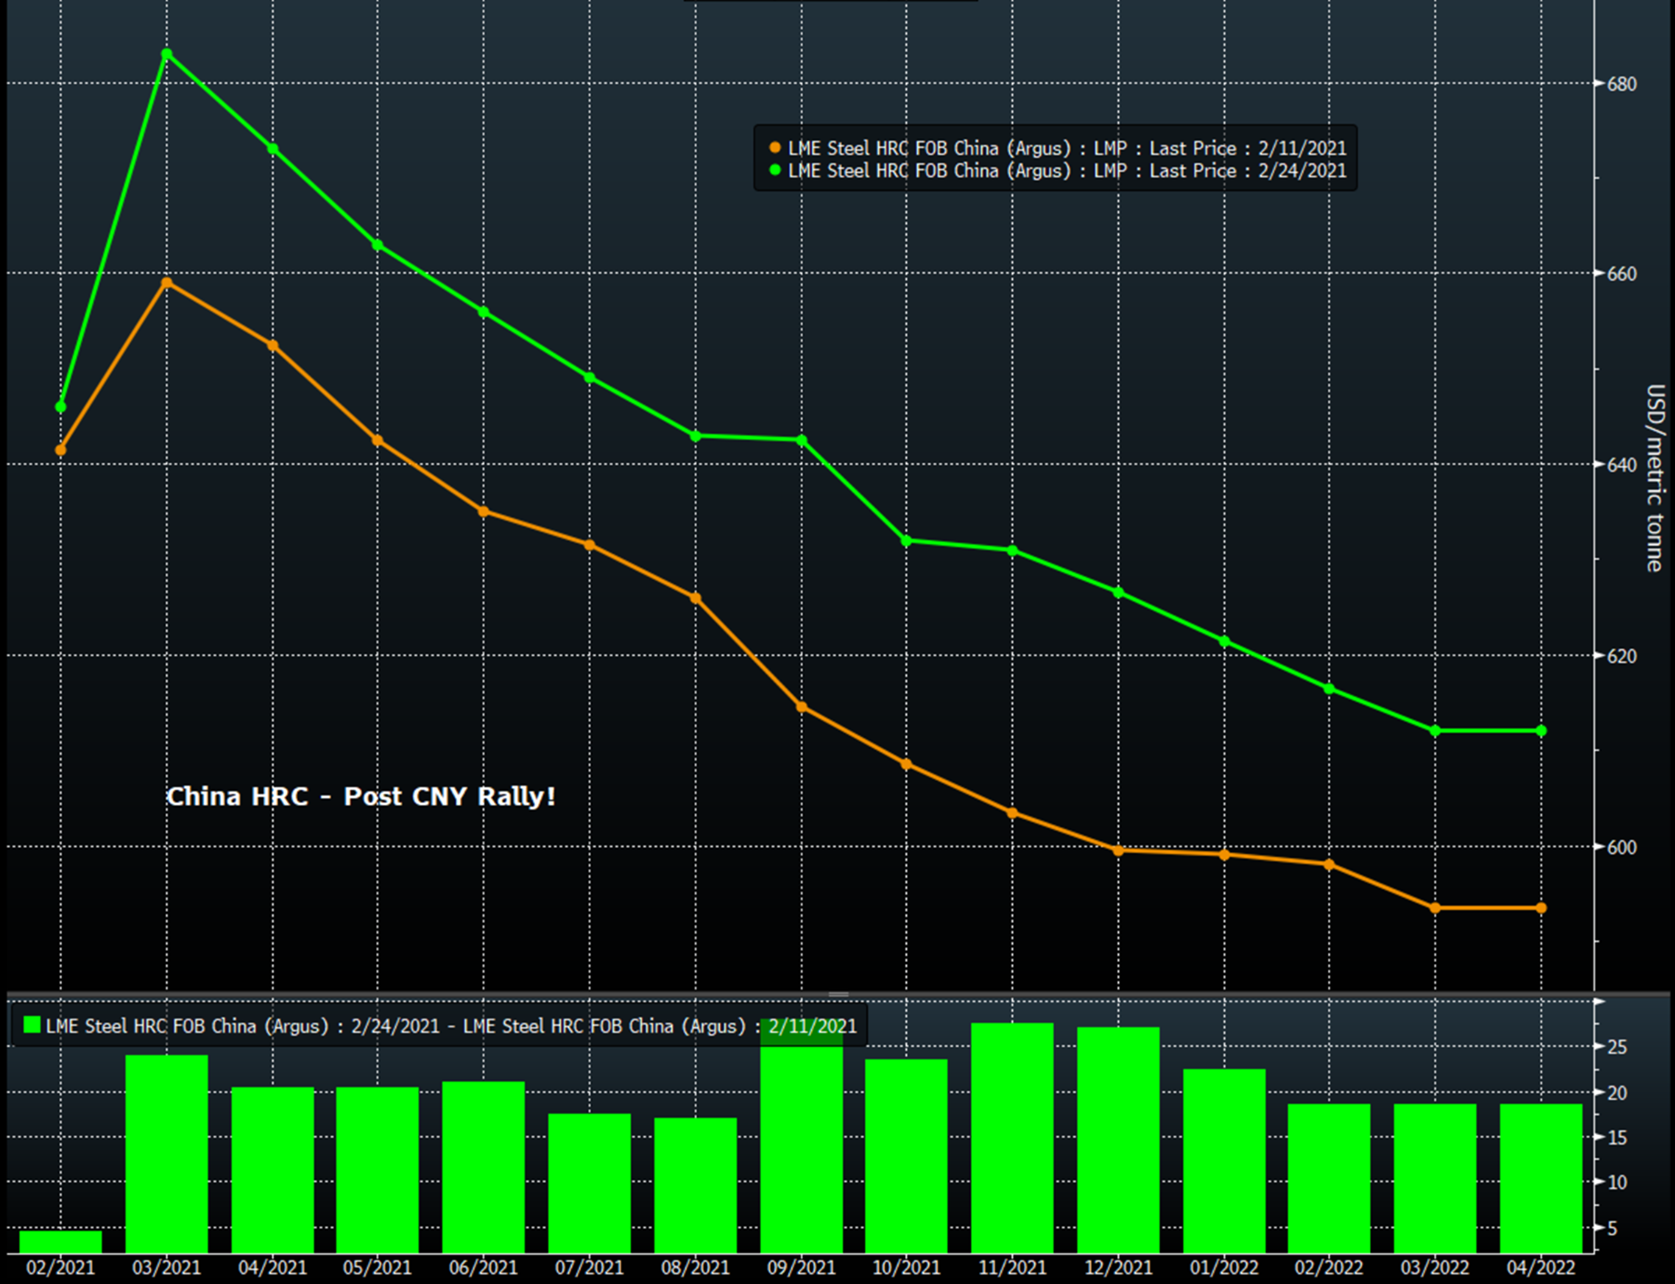Select the tallest spread bar at 11/2021
Image resolution: width=1675 pixels, height=1284 pixels.
(x=1012, y=1137)
